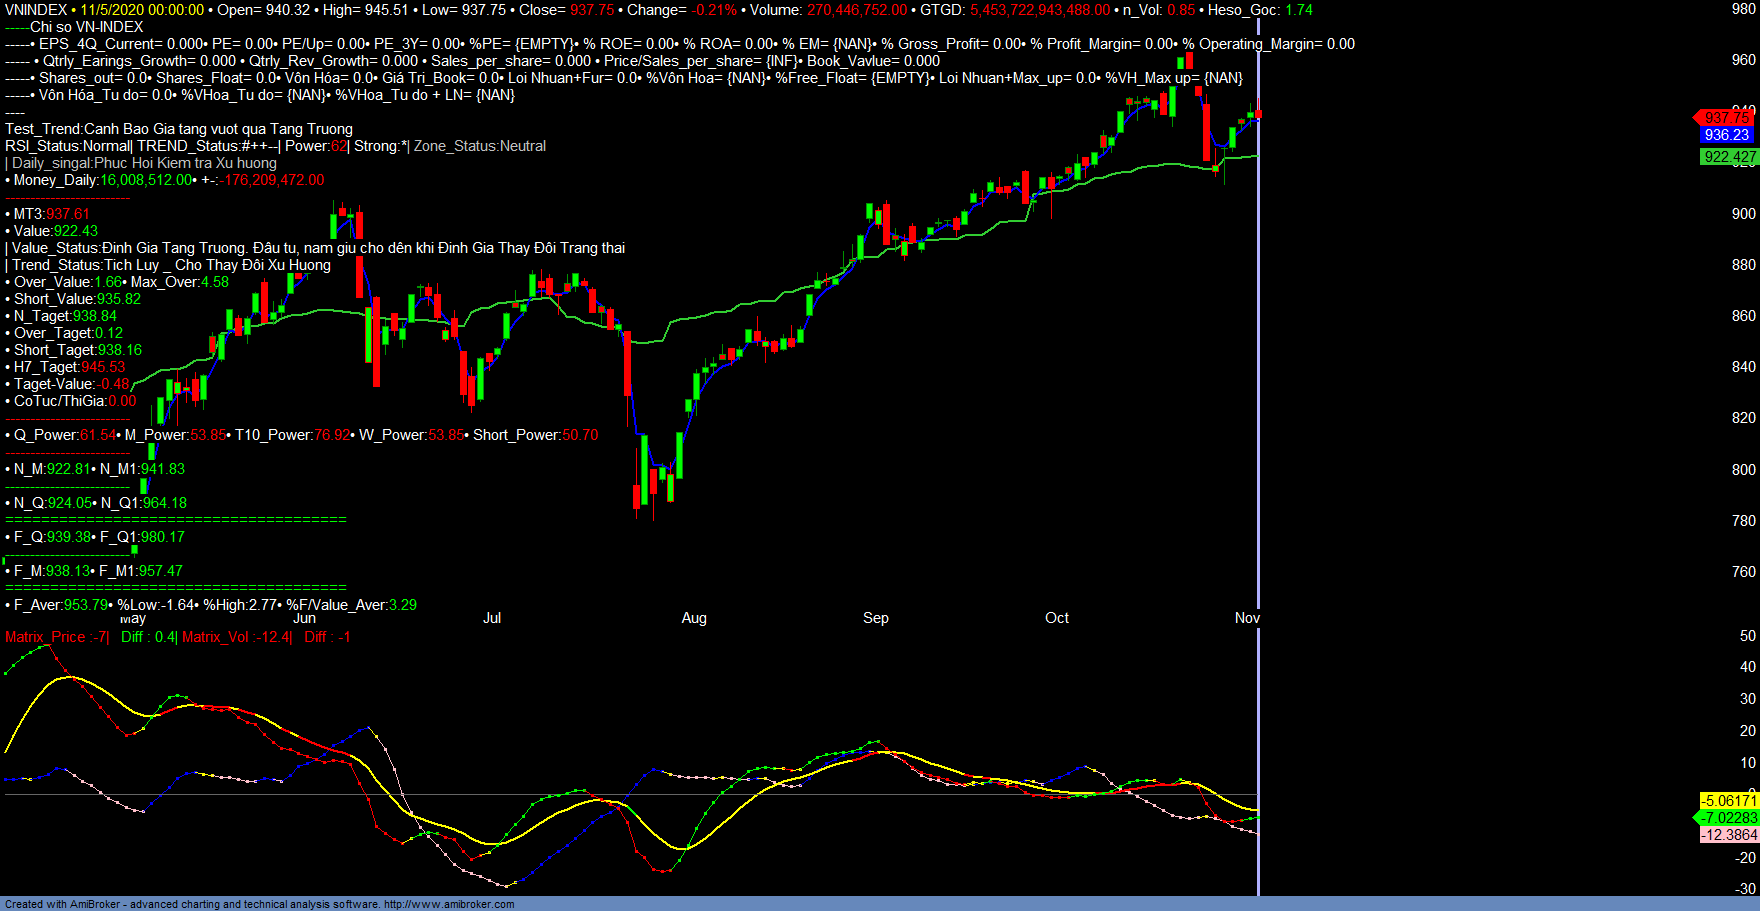This screenshot has height=911, width=1760.
Task: Click the Aug label on time axis
Action: point(694,618)
